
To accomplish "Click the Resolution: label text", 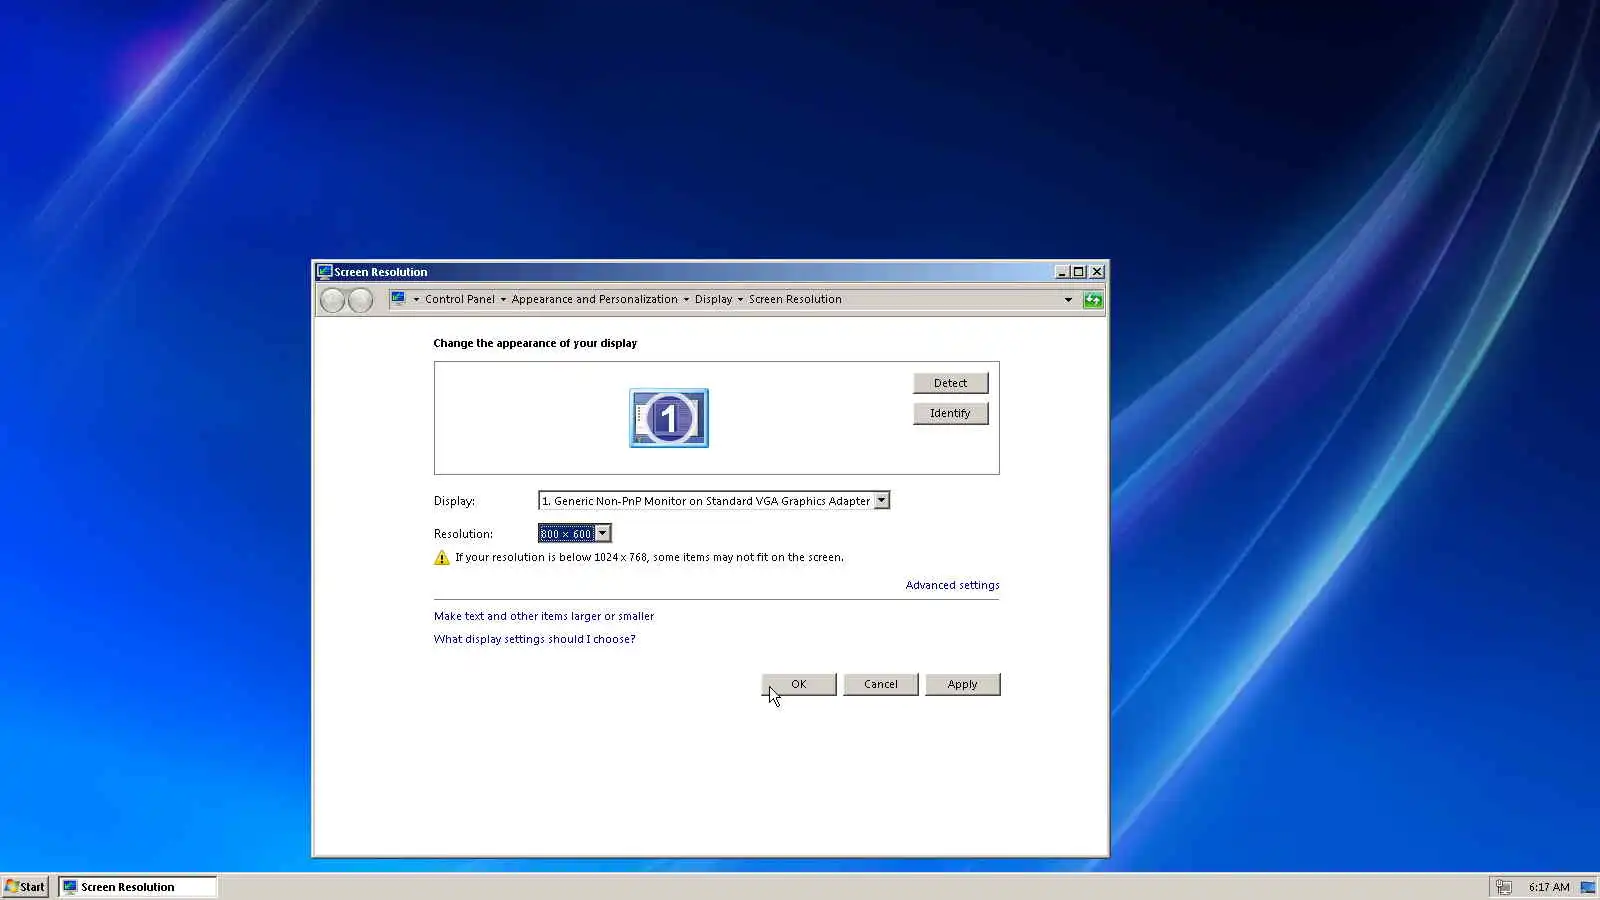I will (x=463, y=534).
